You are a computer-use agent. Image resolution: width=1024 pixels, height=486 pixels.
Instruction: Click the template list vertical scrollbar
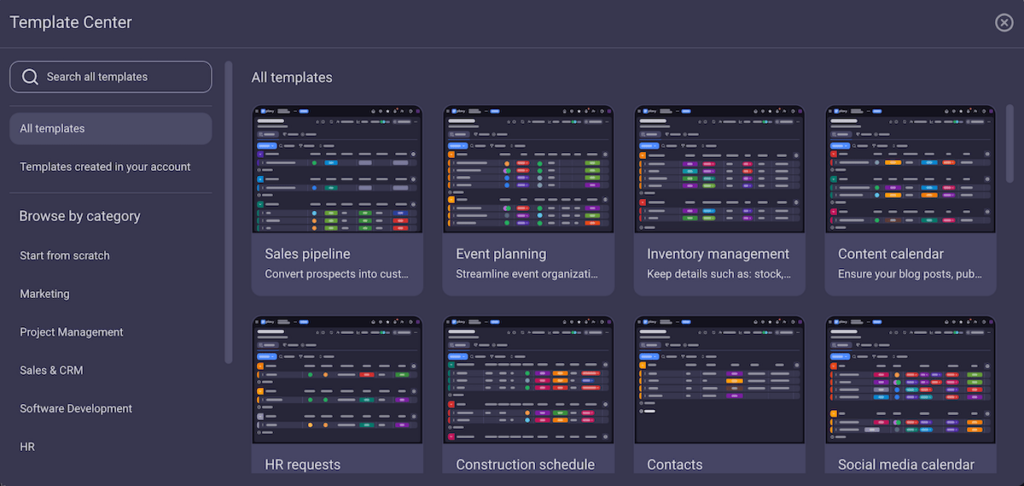[1010, 140]
